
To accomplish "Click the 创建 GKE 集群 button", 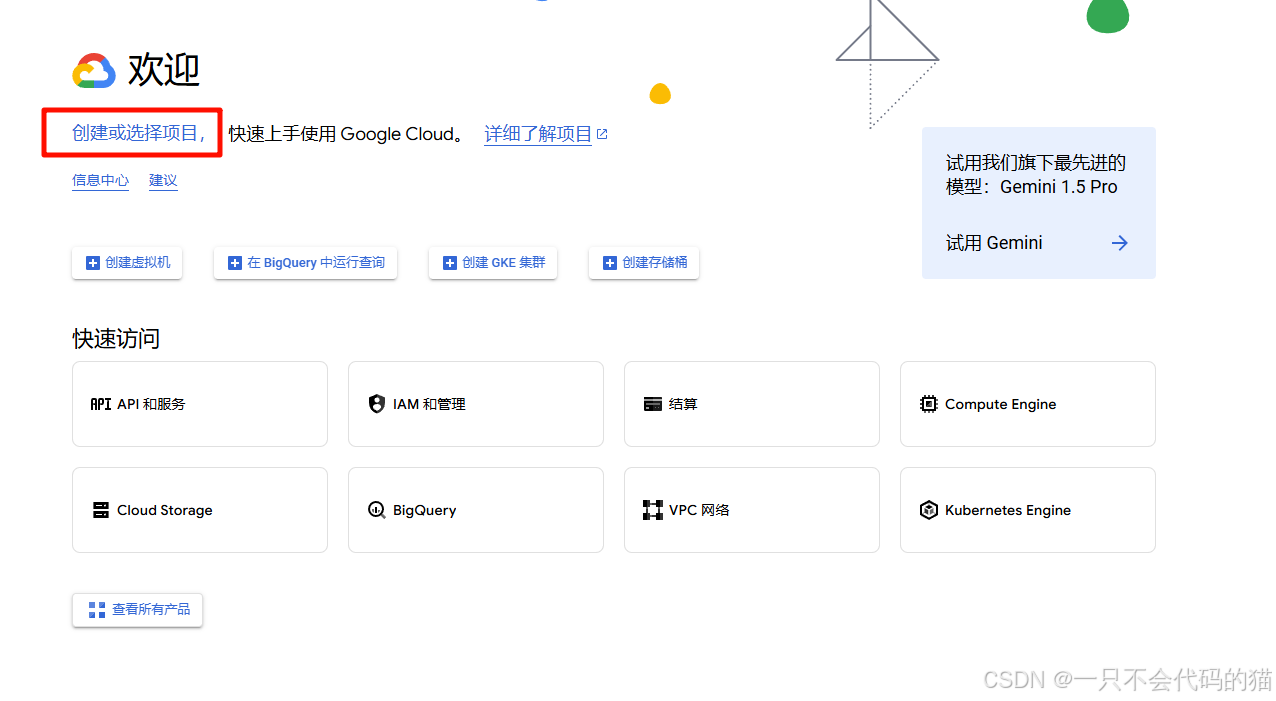I will (493, 263).
